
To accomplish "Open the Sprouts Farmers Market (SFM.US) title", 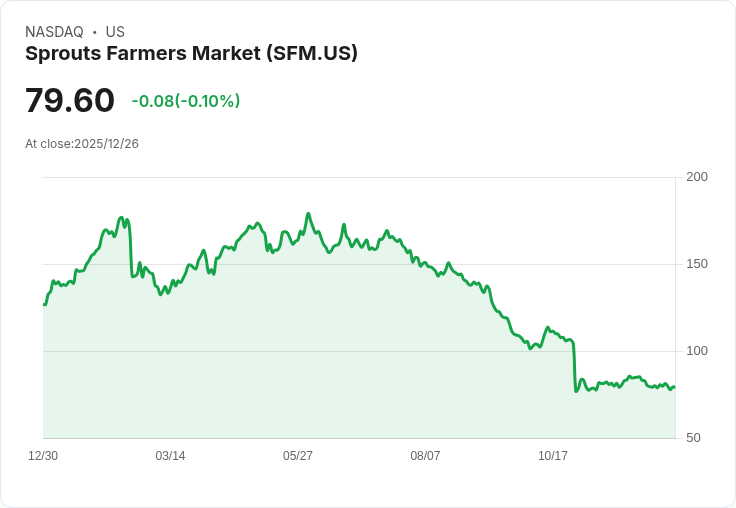I will (x=191, y=53).
